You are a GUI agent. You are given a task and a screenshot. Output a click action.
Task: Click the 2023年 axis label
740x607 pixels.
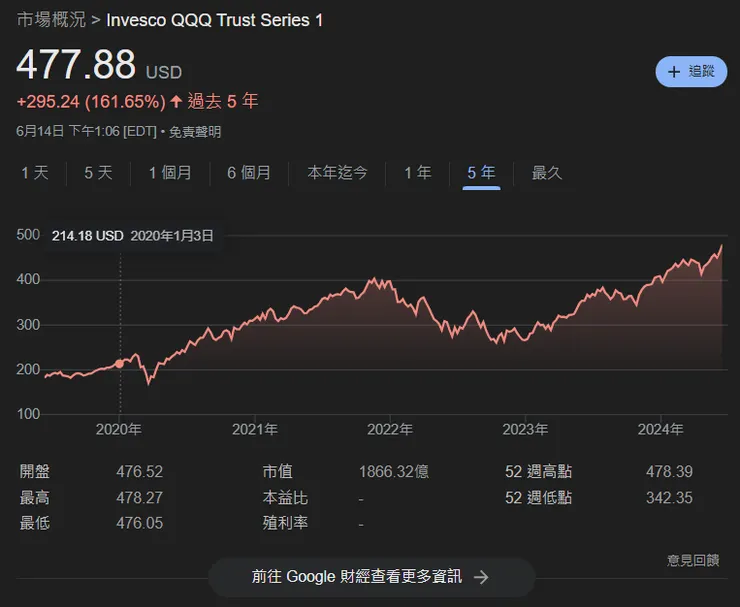[525, 429]
